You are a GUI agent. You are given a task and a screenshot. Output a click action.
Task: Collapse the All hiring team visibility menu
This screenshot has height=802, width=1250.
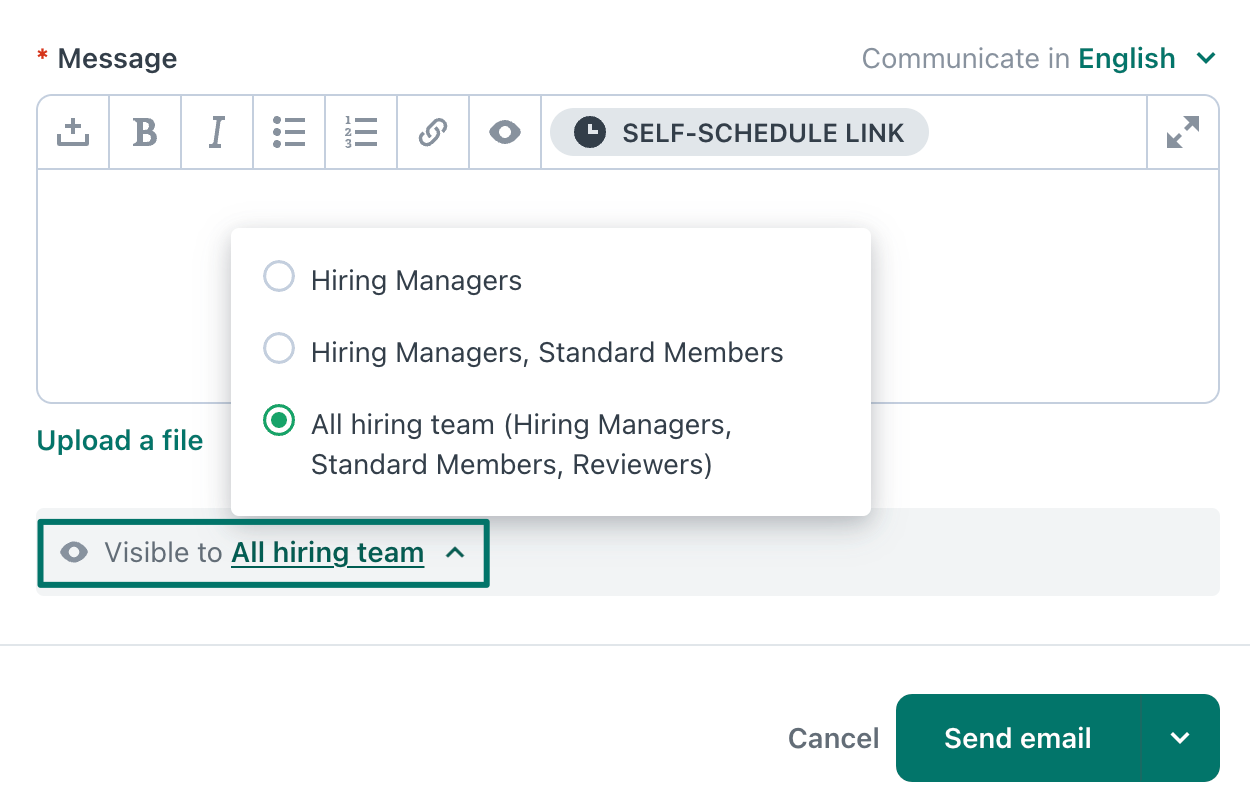click(456, 552)
